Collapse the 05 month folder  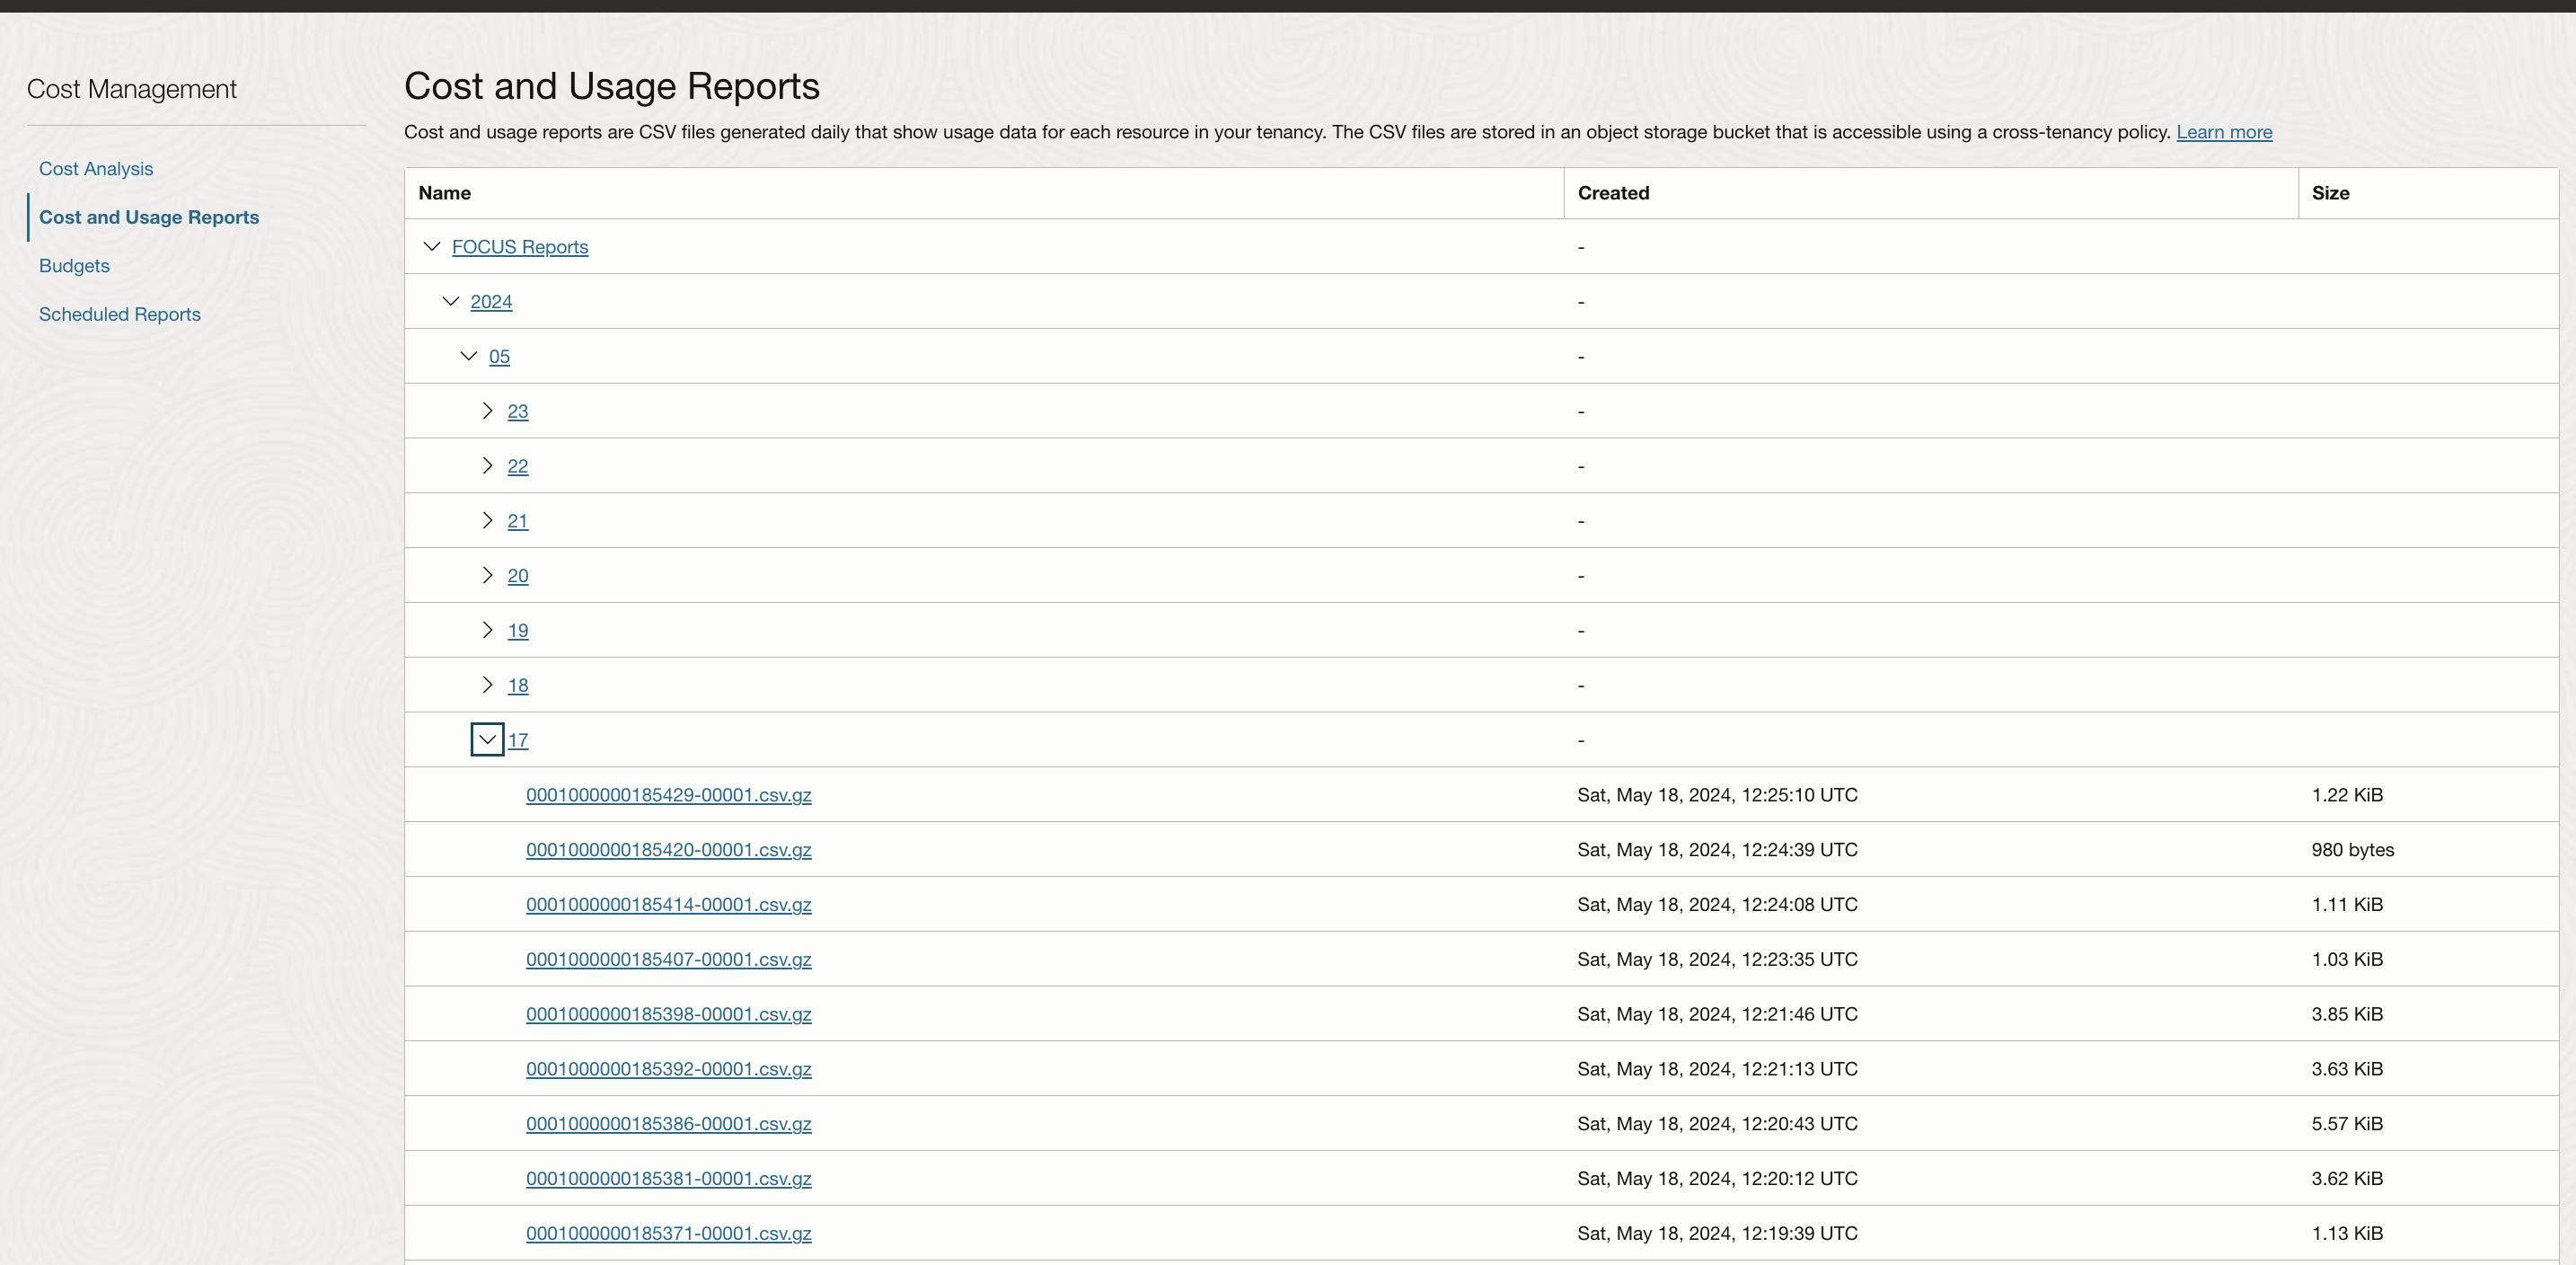point(468,356)
